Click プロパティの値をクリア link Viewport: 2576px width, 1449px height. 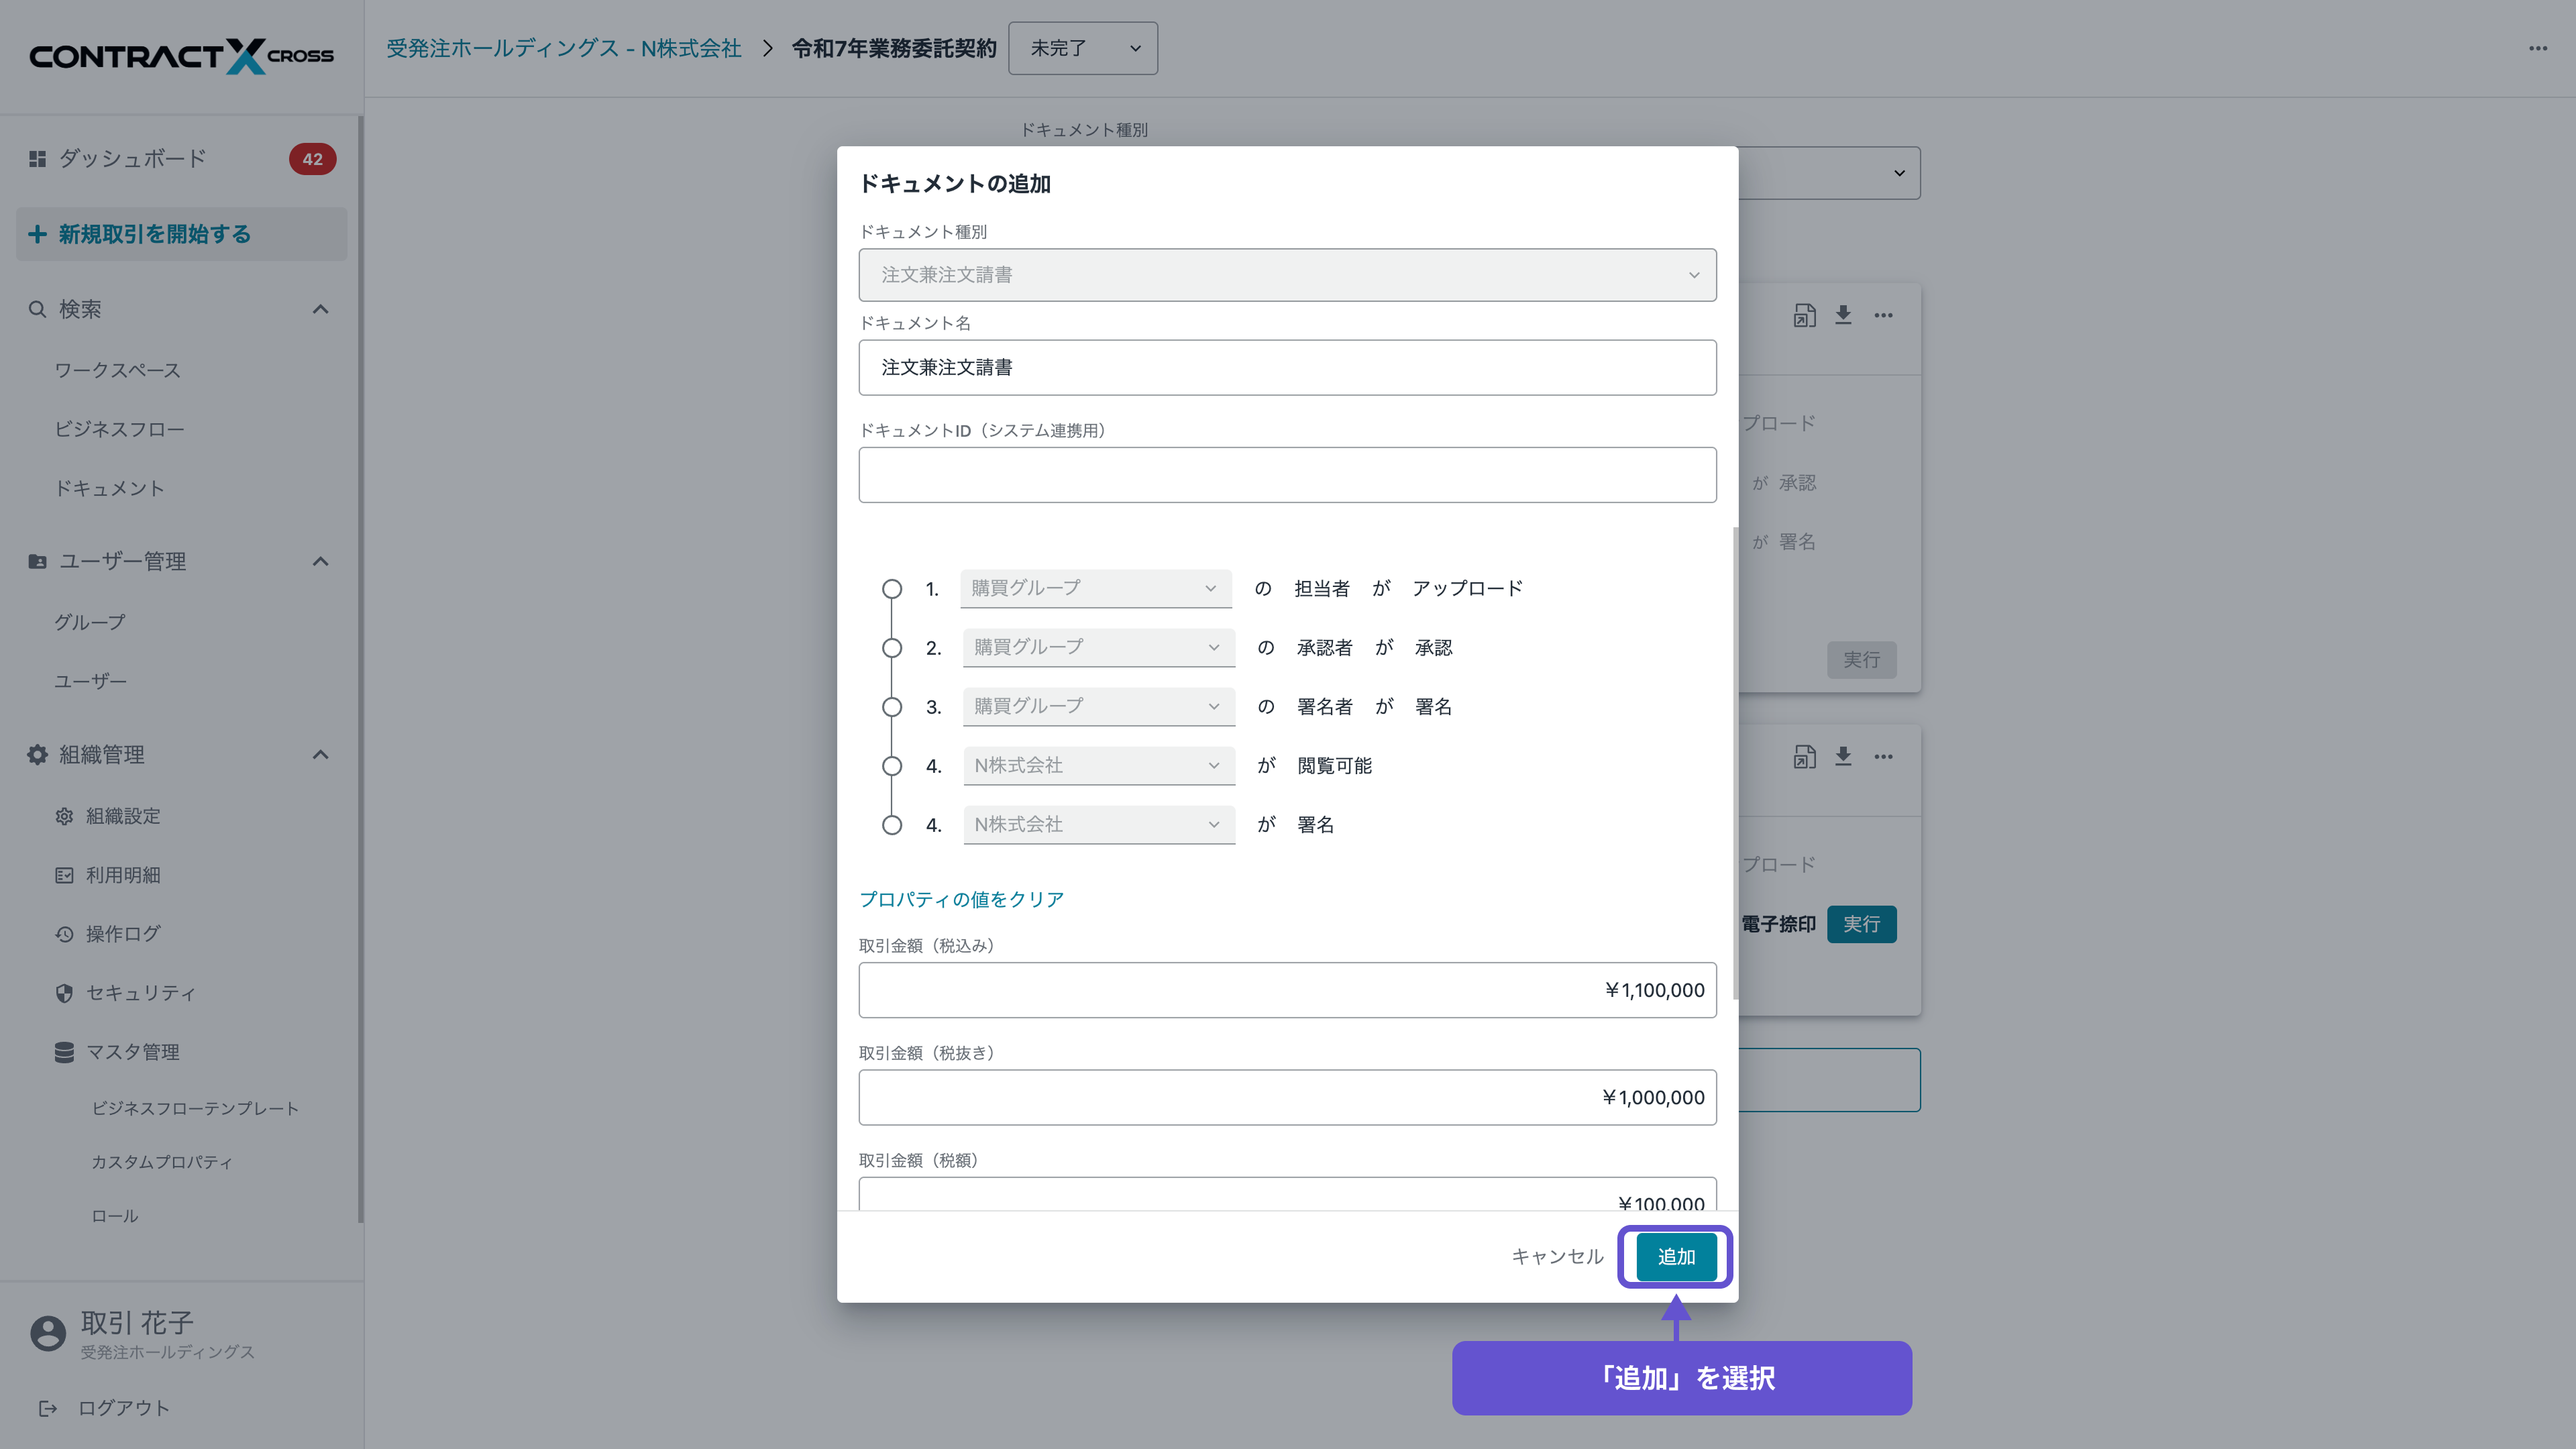coord(961,899)
